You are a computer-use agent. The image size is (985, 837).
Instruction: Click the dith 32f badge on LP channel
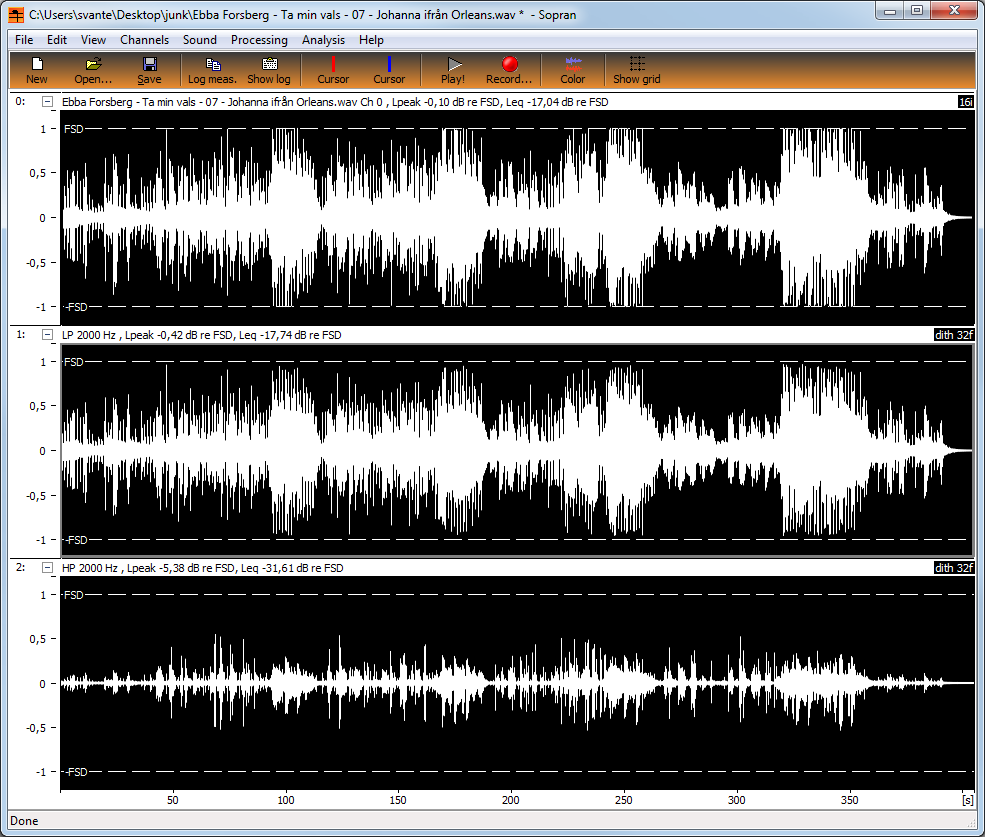click(x=954, y=335)
